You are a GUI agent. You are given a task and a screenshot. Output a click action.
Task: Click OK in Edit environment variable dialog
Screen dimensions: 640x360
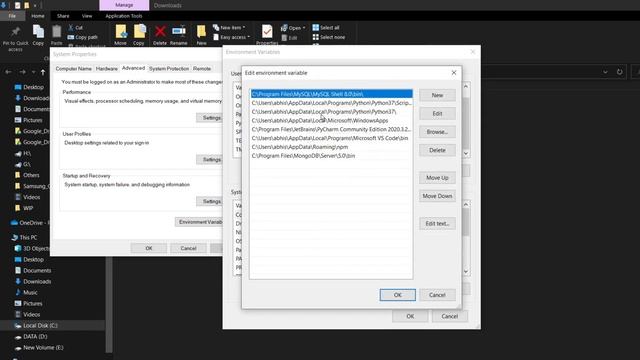(398, 295)
